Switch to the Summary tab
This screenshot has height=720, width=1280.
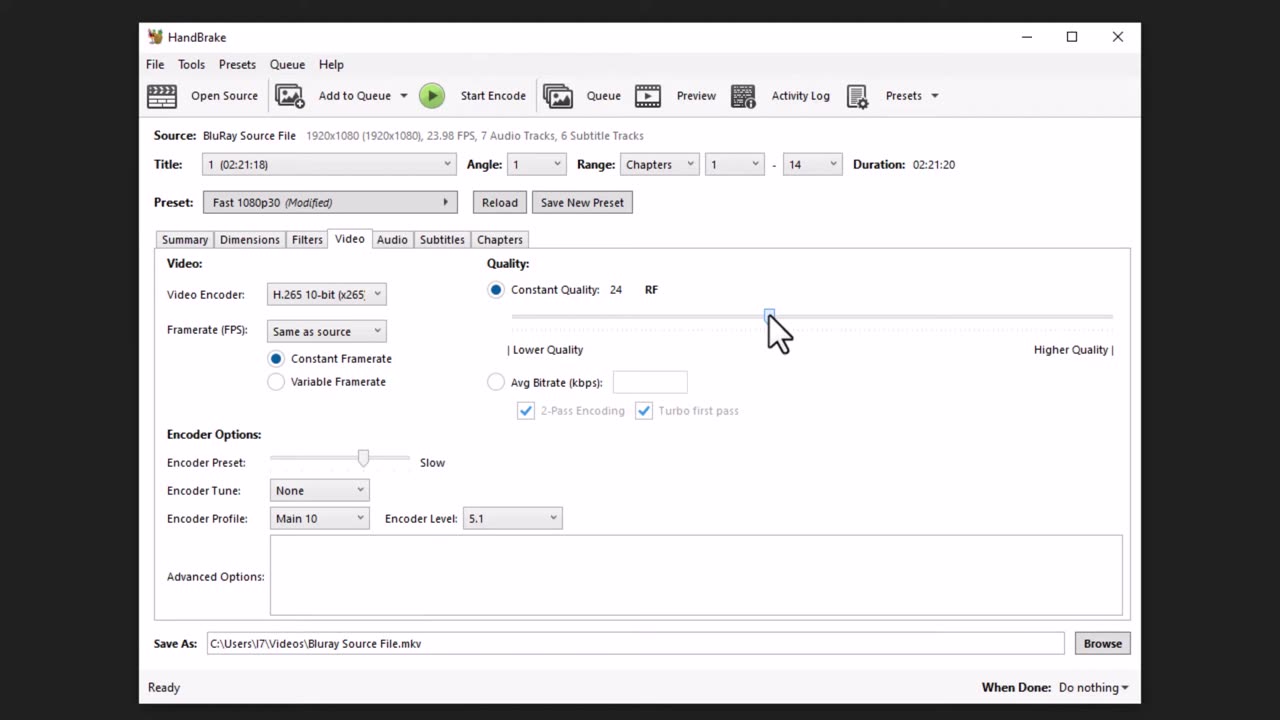coord(185,240)
